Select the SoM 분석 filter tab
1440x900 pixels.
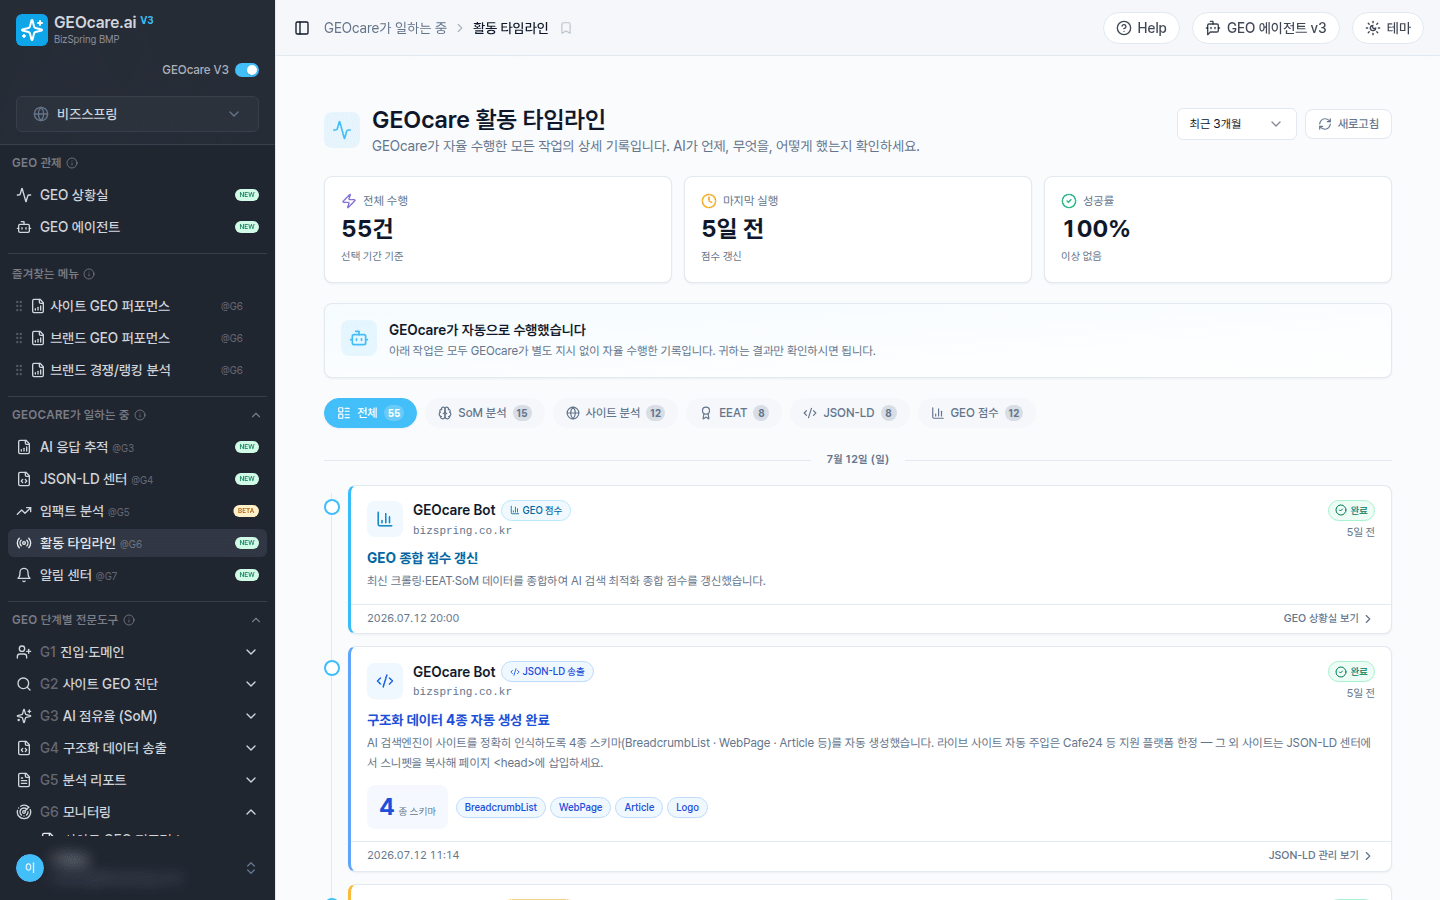click(485, 413)
